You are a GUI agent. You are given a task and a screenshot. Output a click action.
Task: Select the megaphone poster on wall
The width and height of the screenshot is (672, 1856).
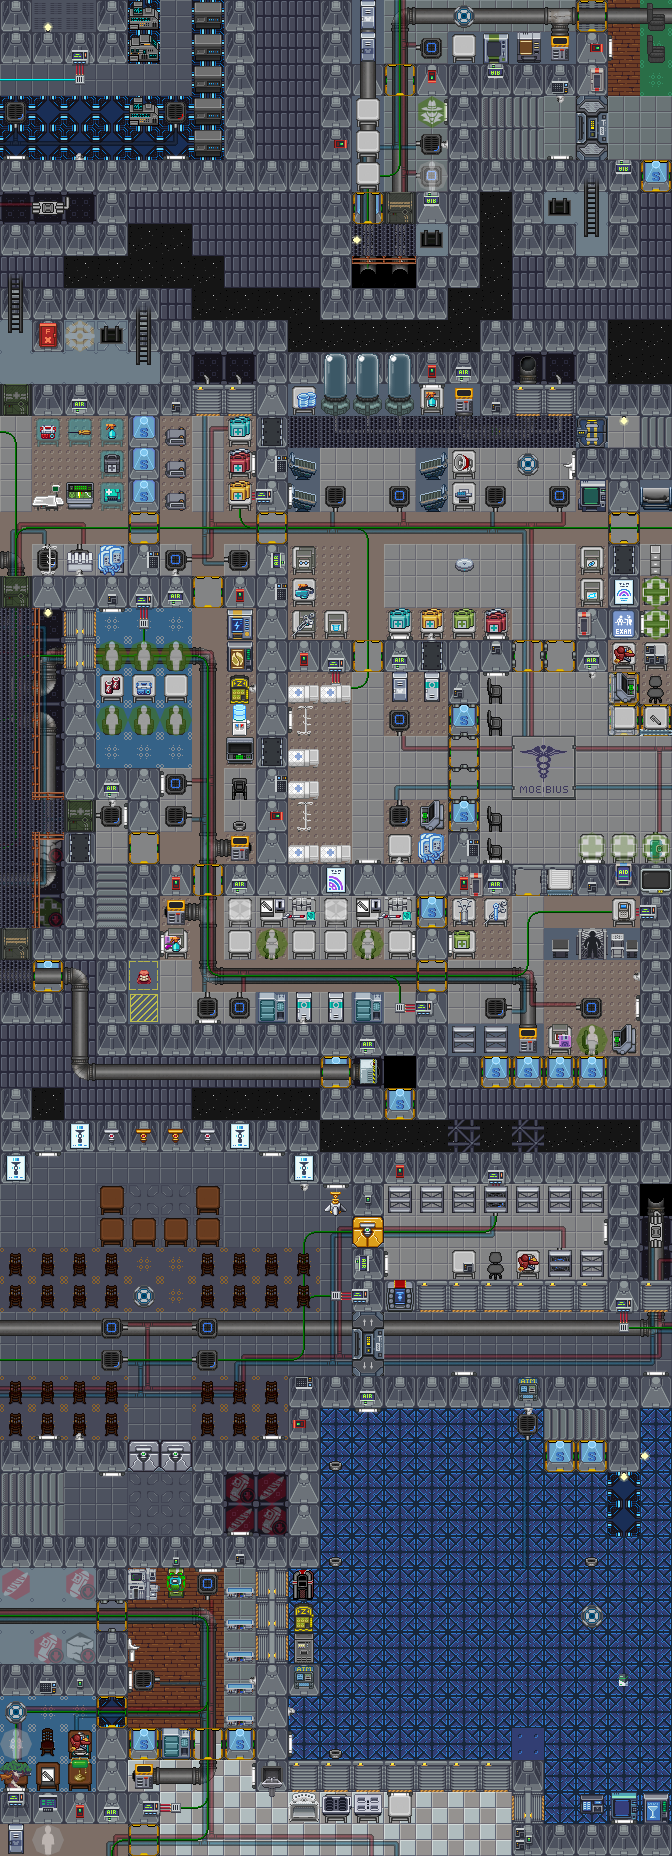[x=463, y=464]
